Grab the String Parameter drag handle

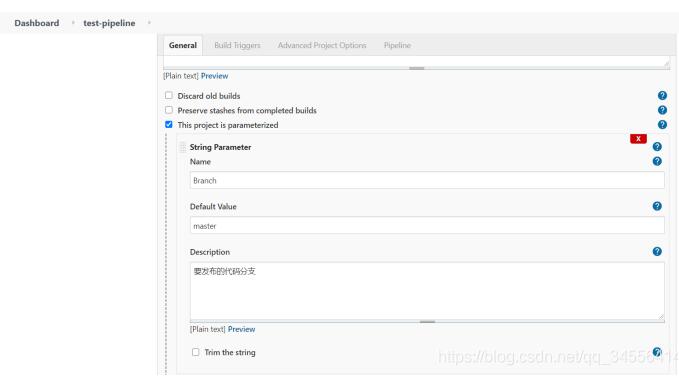pos(183,147)
